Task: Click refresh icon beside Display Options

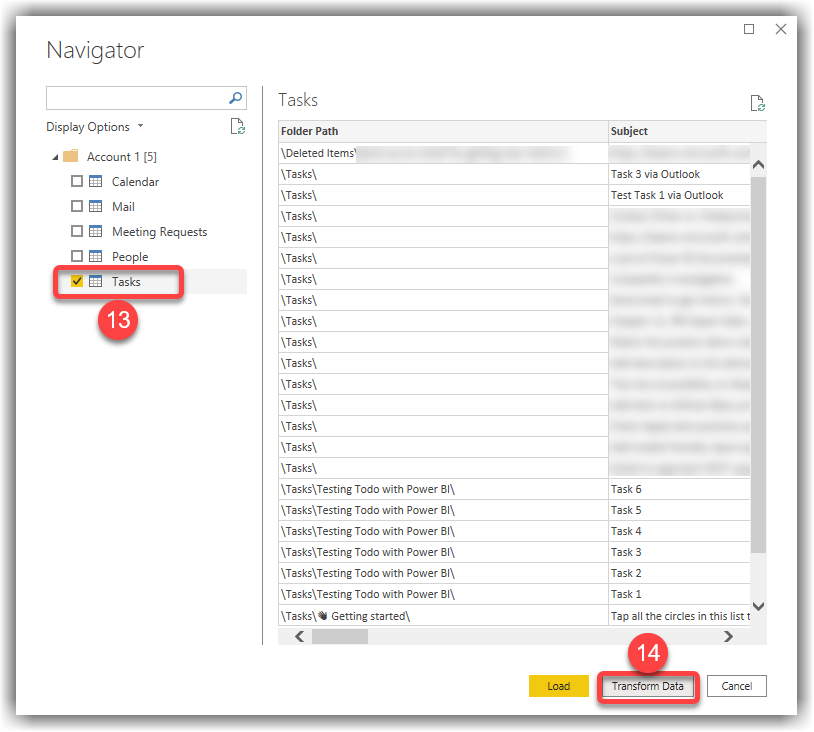Action: point(238,126)
